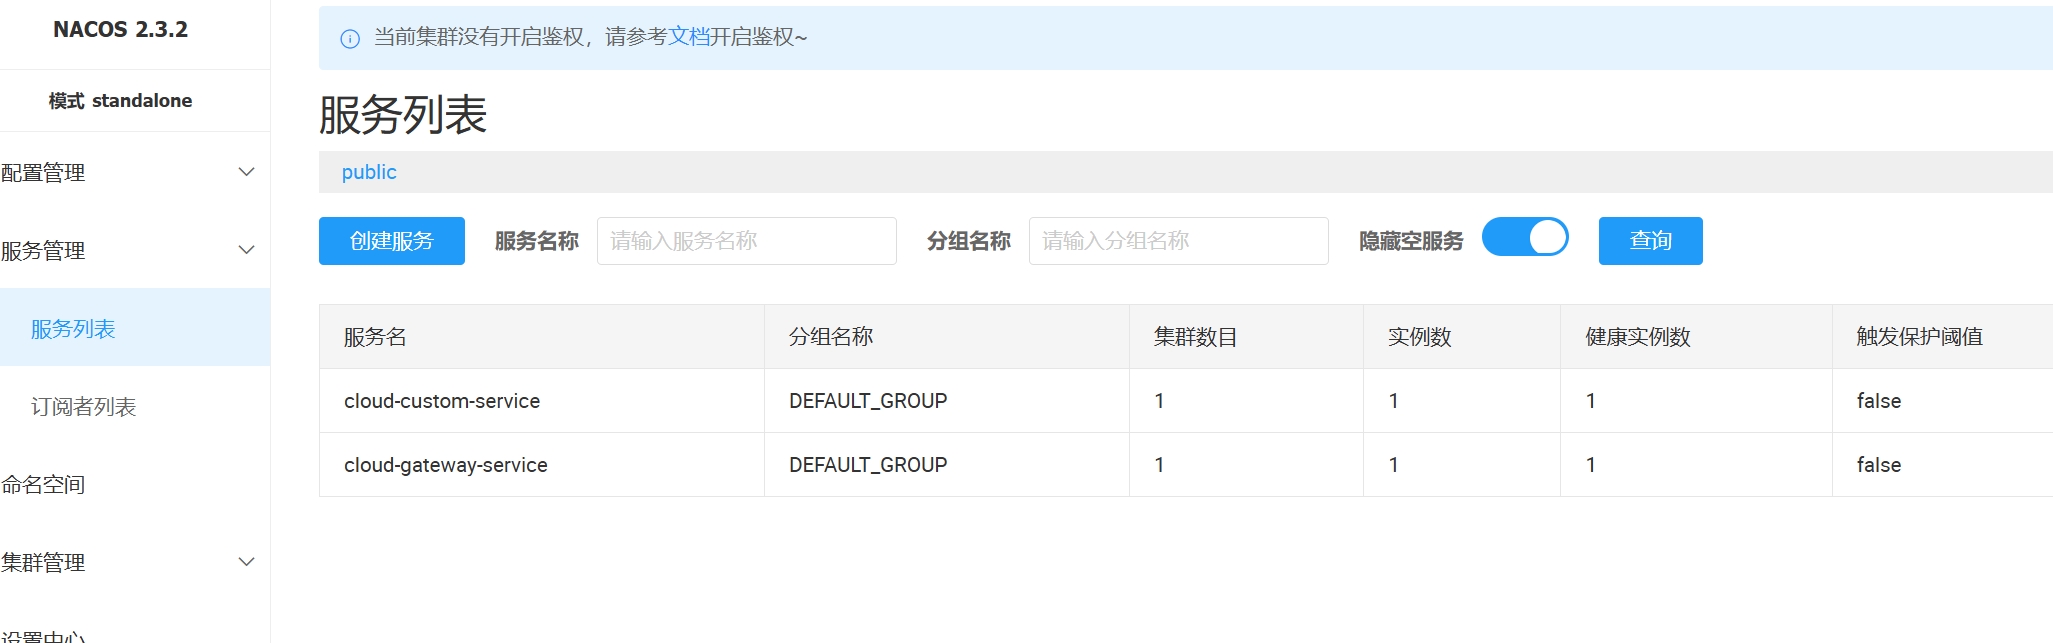2053x643 pixels.
Task: Click the cloud-custom-service row name
Action: pos(442,401)
